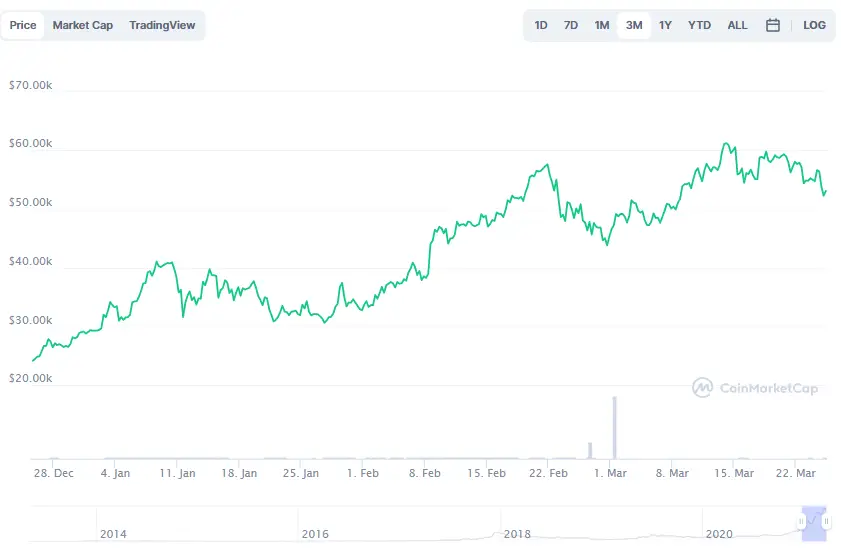
Task: Click the 15. Mar date label
Action: tap(733, 473)
